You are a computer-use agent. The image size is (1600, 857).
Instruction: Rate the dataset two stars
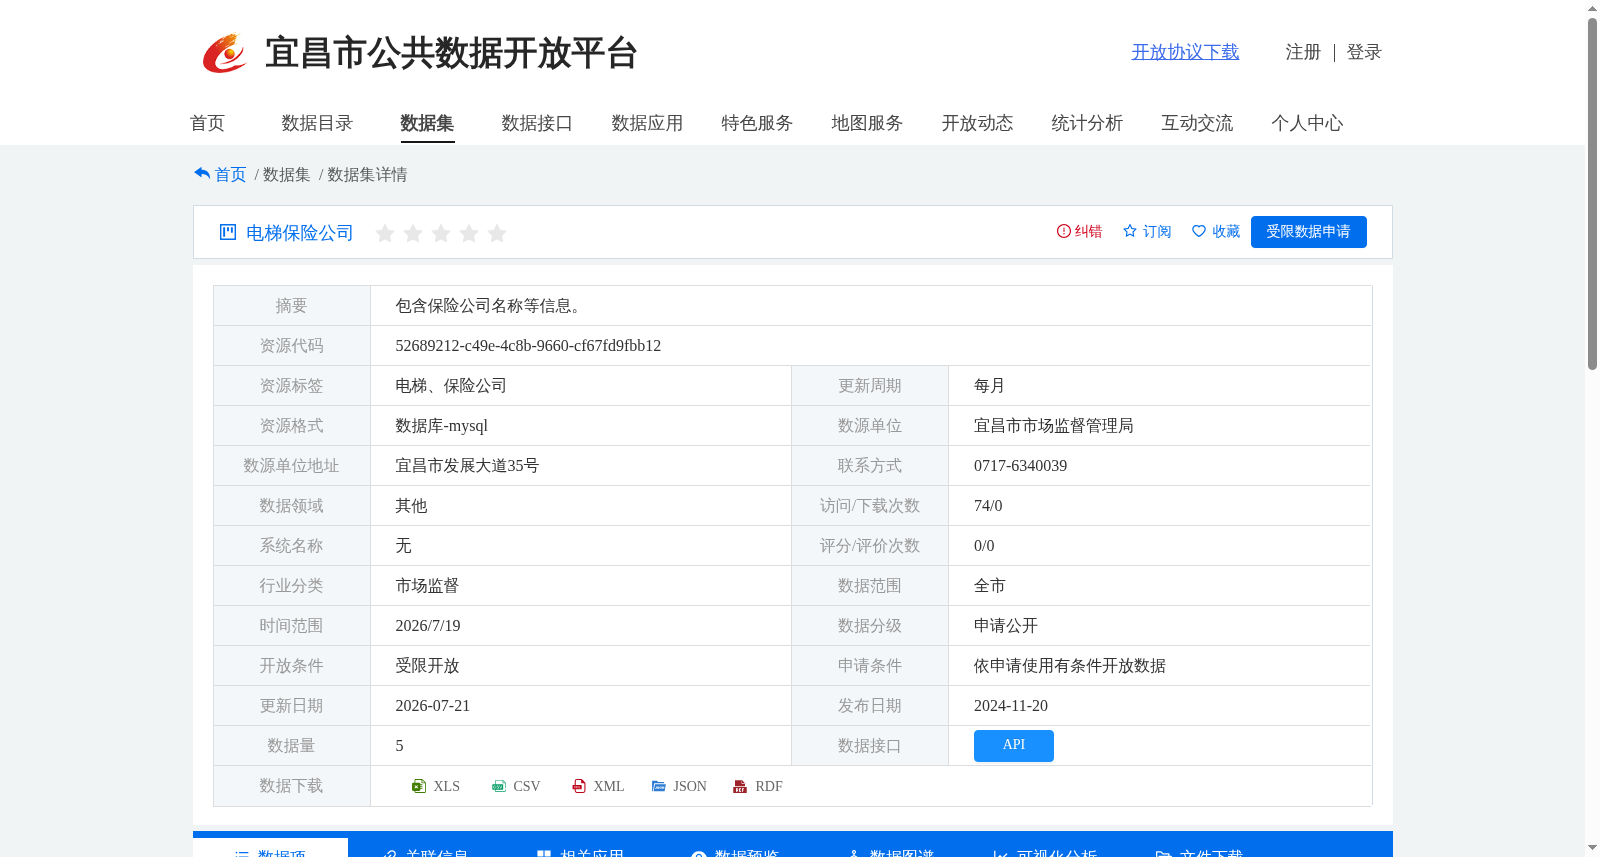[413, 233]
